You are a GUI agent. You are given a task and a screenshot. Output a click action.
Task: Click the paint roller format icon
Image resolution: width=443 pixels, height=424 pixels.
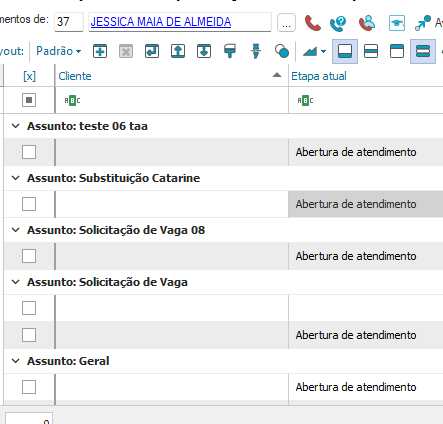tap(230, 51)
